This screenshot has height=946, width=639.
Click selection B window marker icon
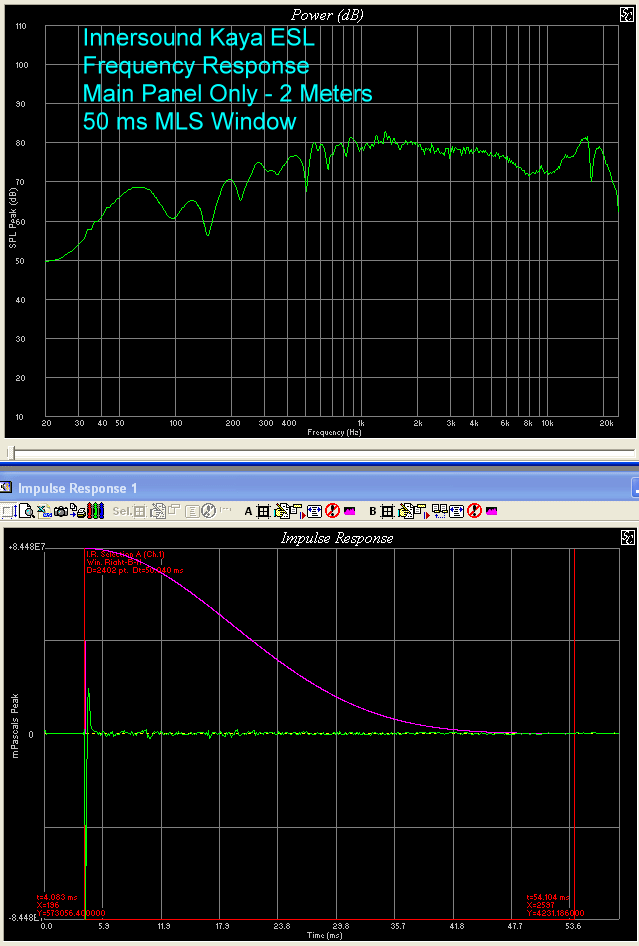[x=421, y=512]
